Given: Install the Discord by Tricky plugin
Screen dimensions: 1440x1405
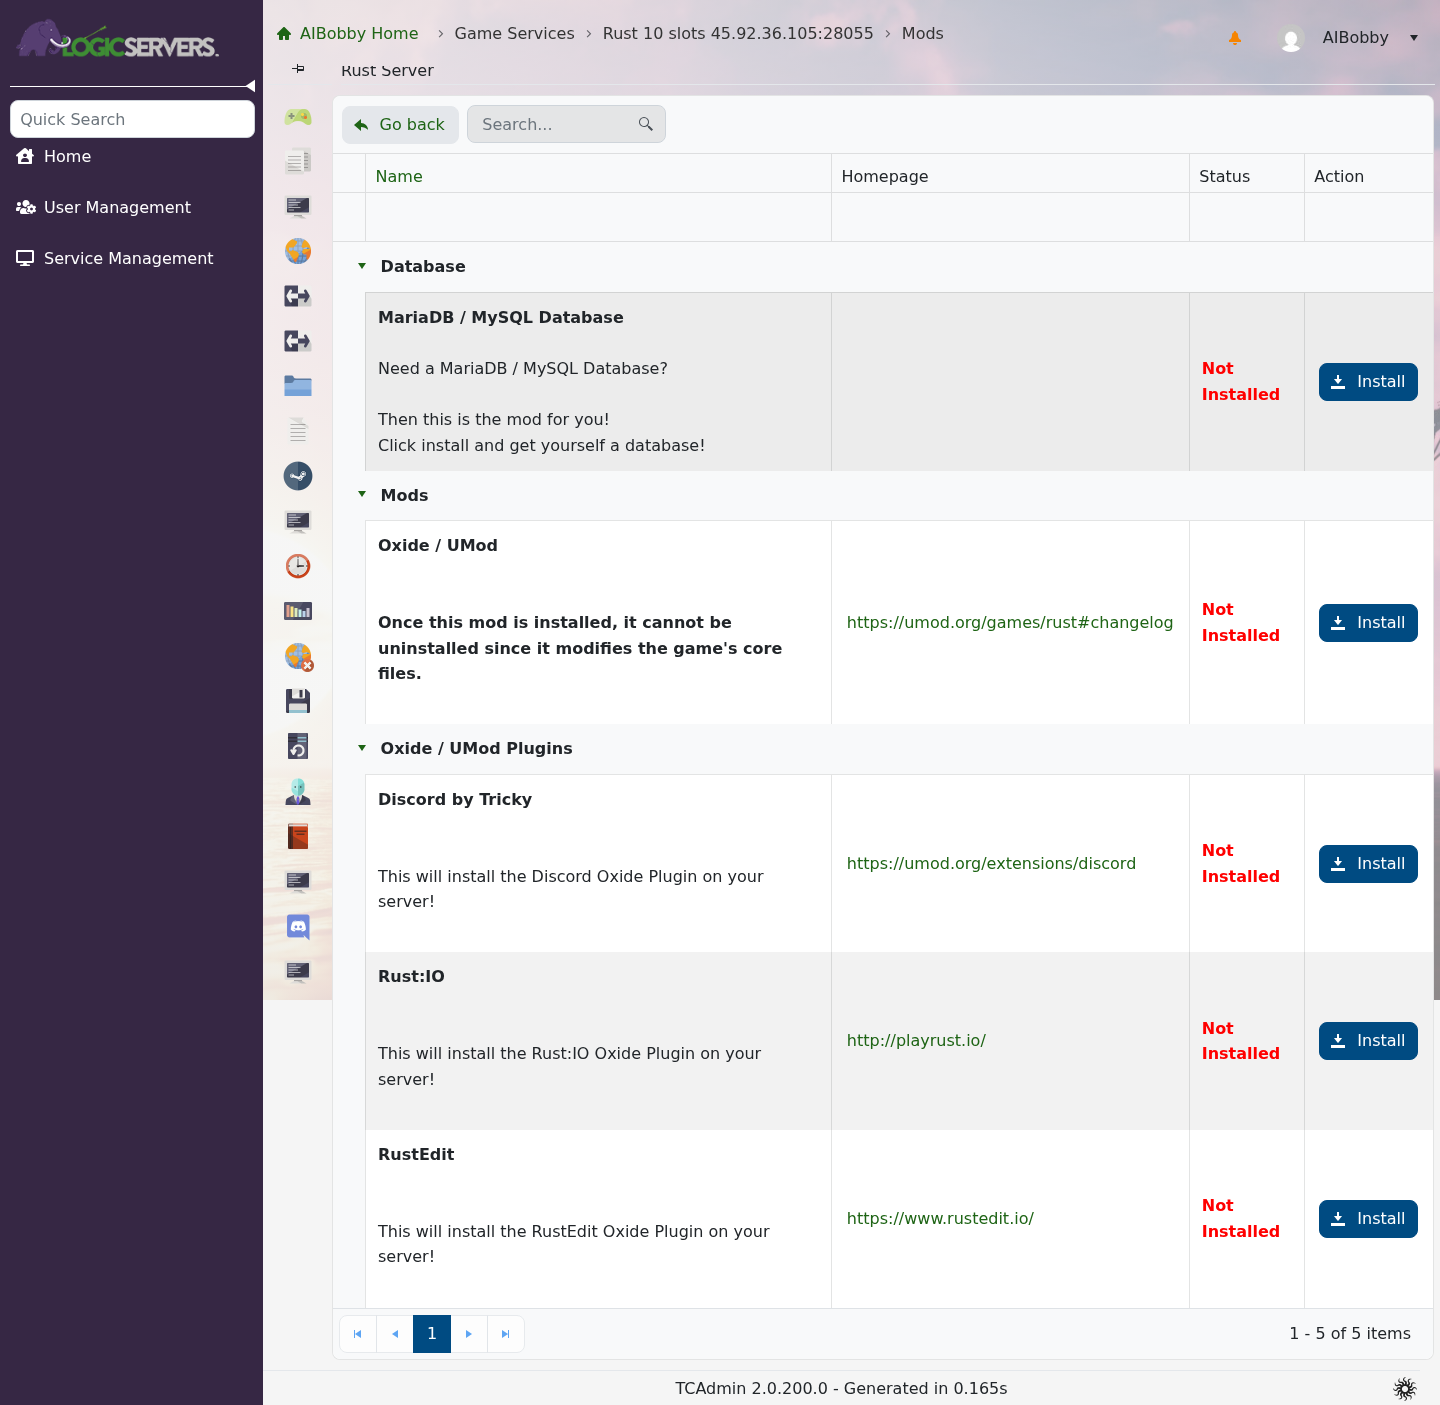Looking at the screenshot, I should [x=1368, y=864].
